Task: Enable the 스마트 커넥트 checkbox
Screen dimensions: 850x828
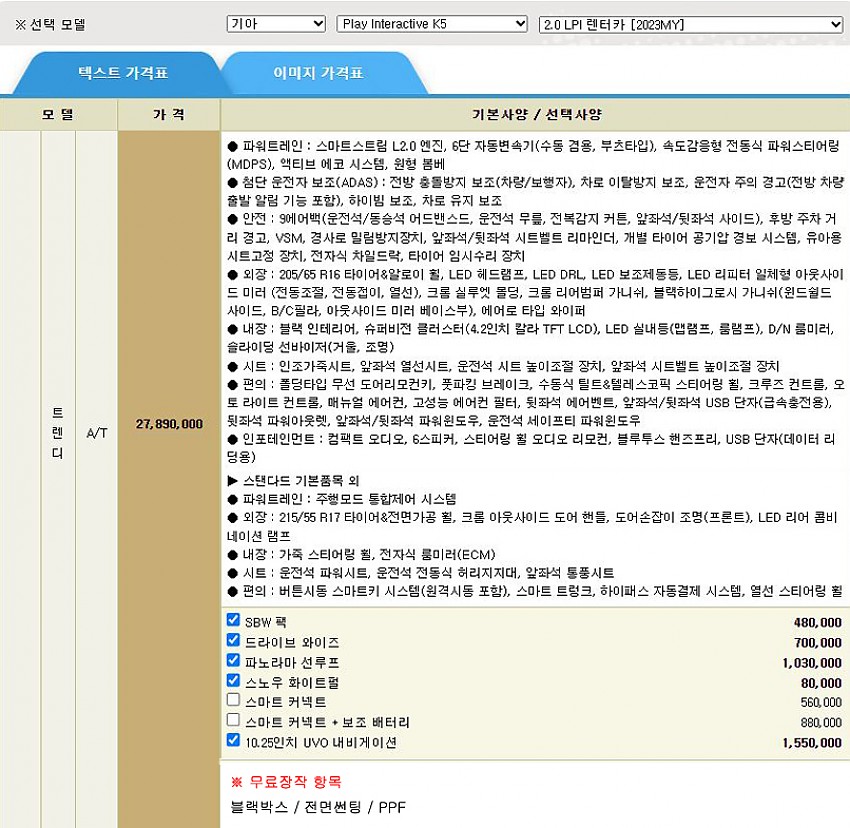Action: tap(233, 701)
